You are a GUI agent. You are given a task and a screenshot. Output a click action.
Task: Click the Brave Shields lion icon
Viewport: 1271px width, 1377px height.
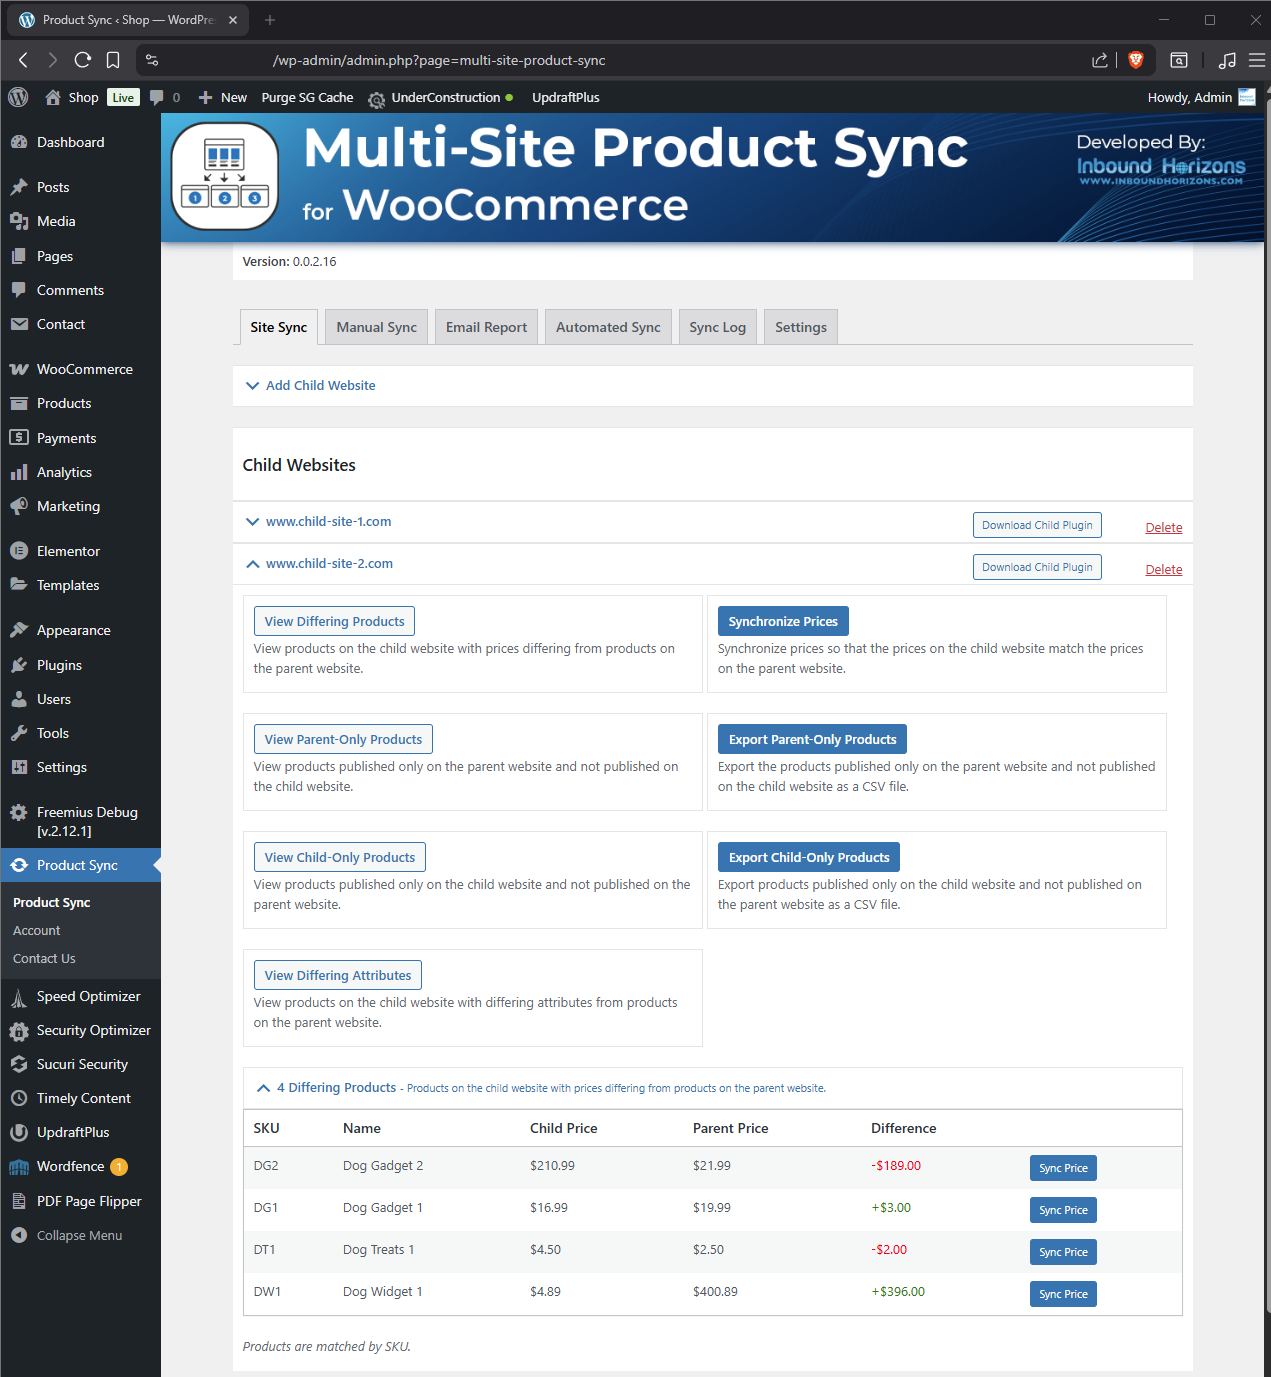coord(1135,60)
